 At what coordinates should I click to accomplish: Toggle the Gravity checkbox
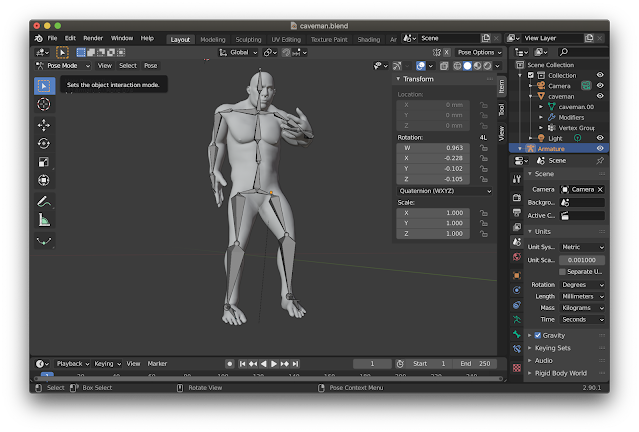[538, 335]
